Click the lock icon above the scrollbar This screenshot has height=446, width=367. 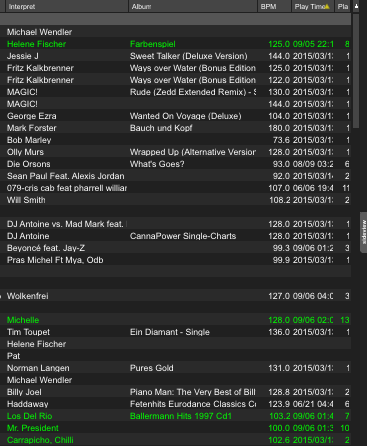(x=356, y=6)
